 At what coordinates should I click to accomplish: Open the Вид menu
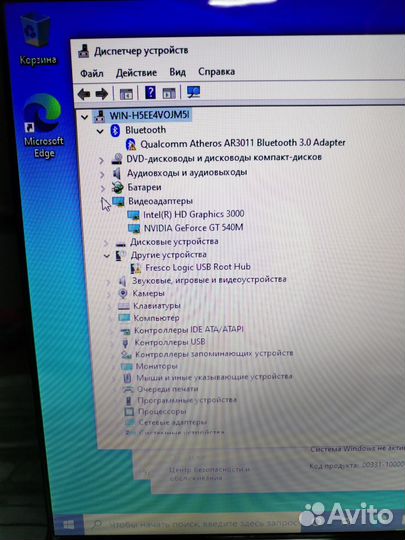point(177,72)
